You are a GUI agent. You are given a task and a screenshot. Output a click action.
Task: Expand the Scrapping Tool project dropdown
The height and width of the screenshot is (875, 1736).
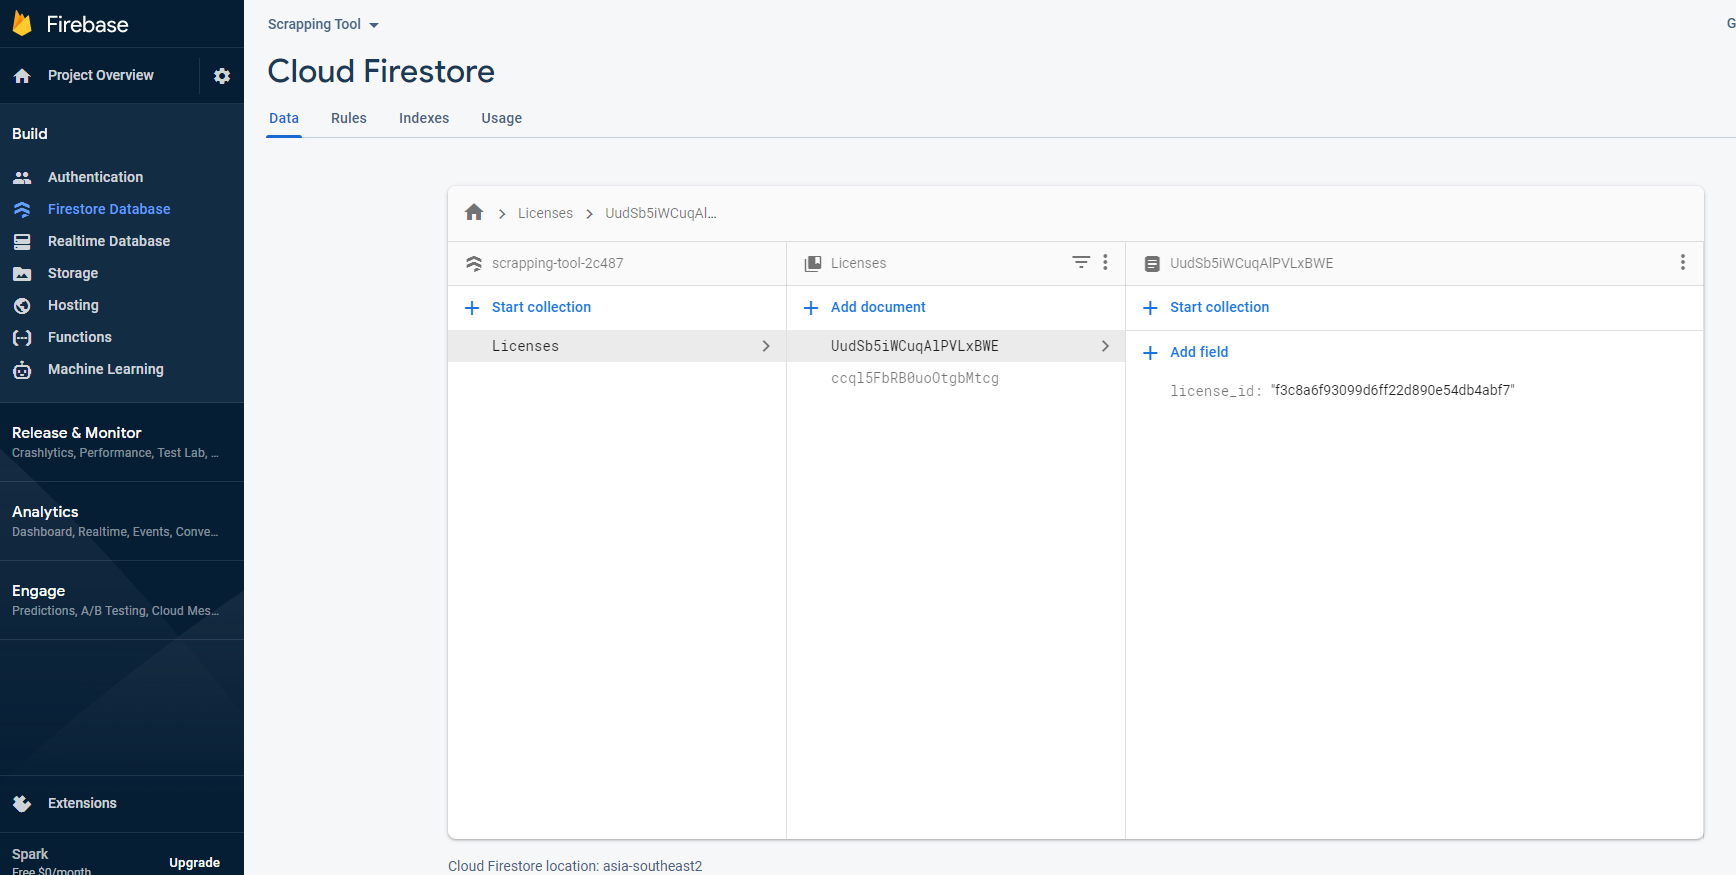(x=374, y=25)
